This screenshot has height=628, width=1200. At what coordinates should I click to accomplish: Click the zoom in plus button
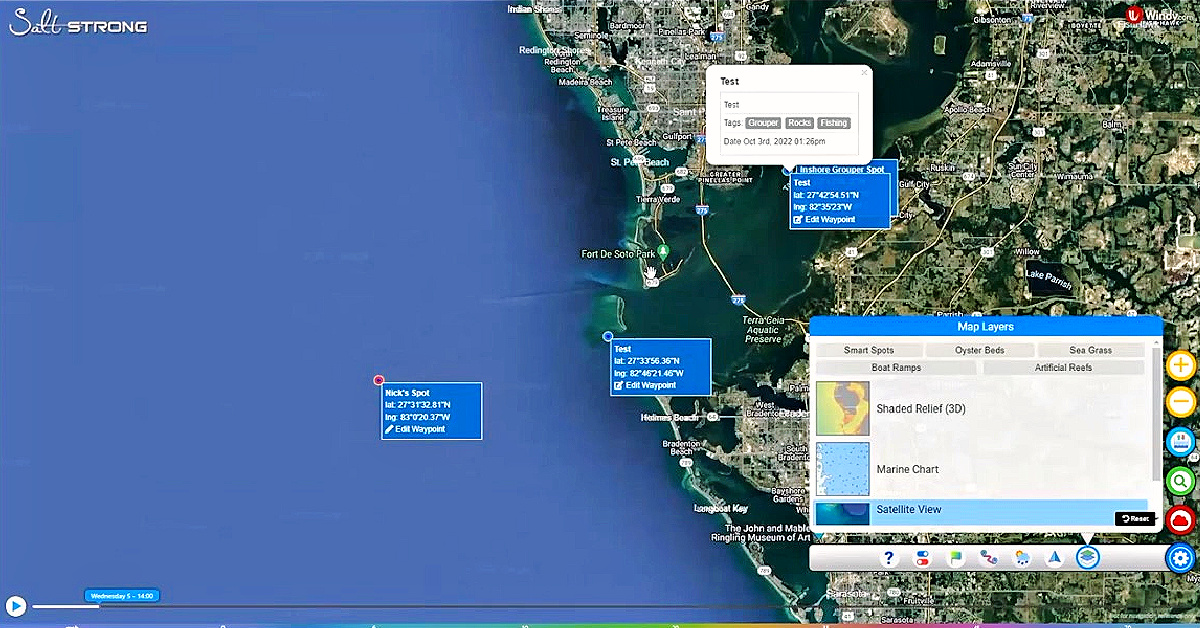tap(1181, 364)
